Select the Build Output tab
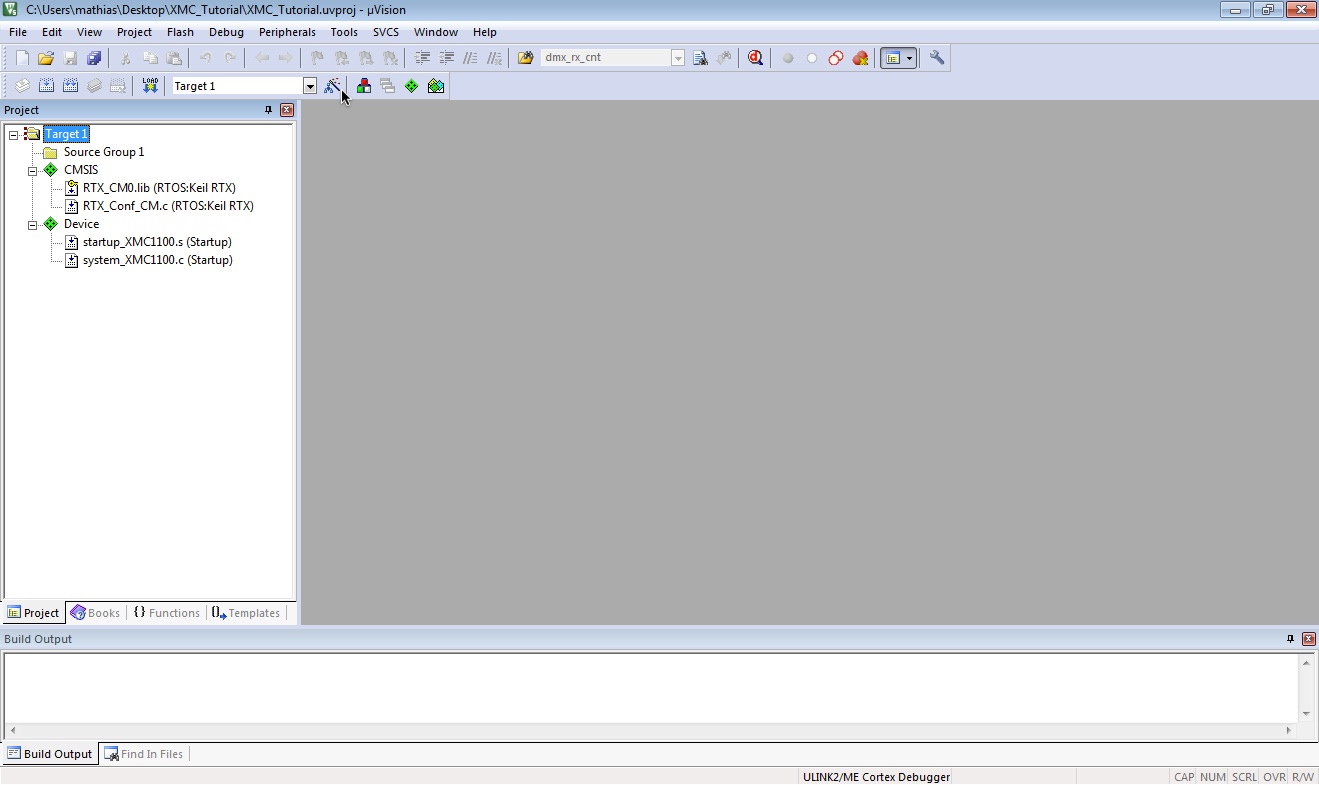This screenshot has height=785, width=1319. [49, 754]
